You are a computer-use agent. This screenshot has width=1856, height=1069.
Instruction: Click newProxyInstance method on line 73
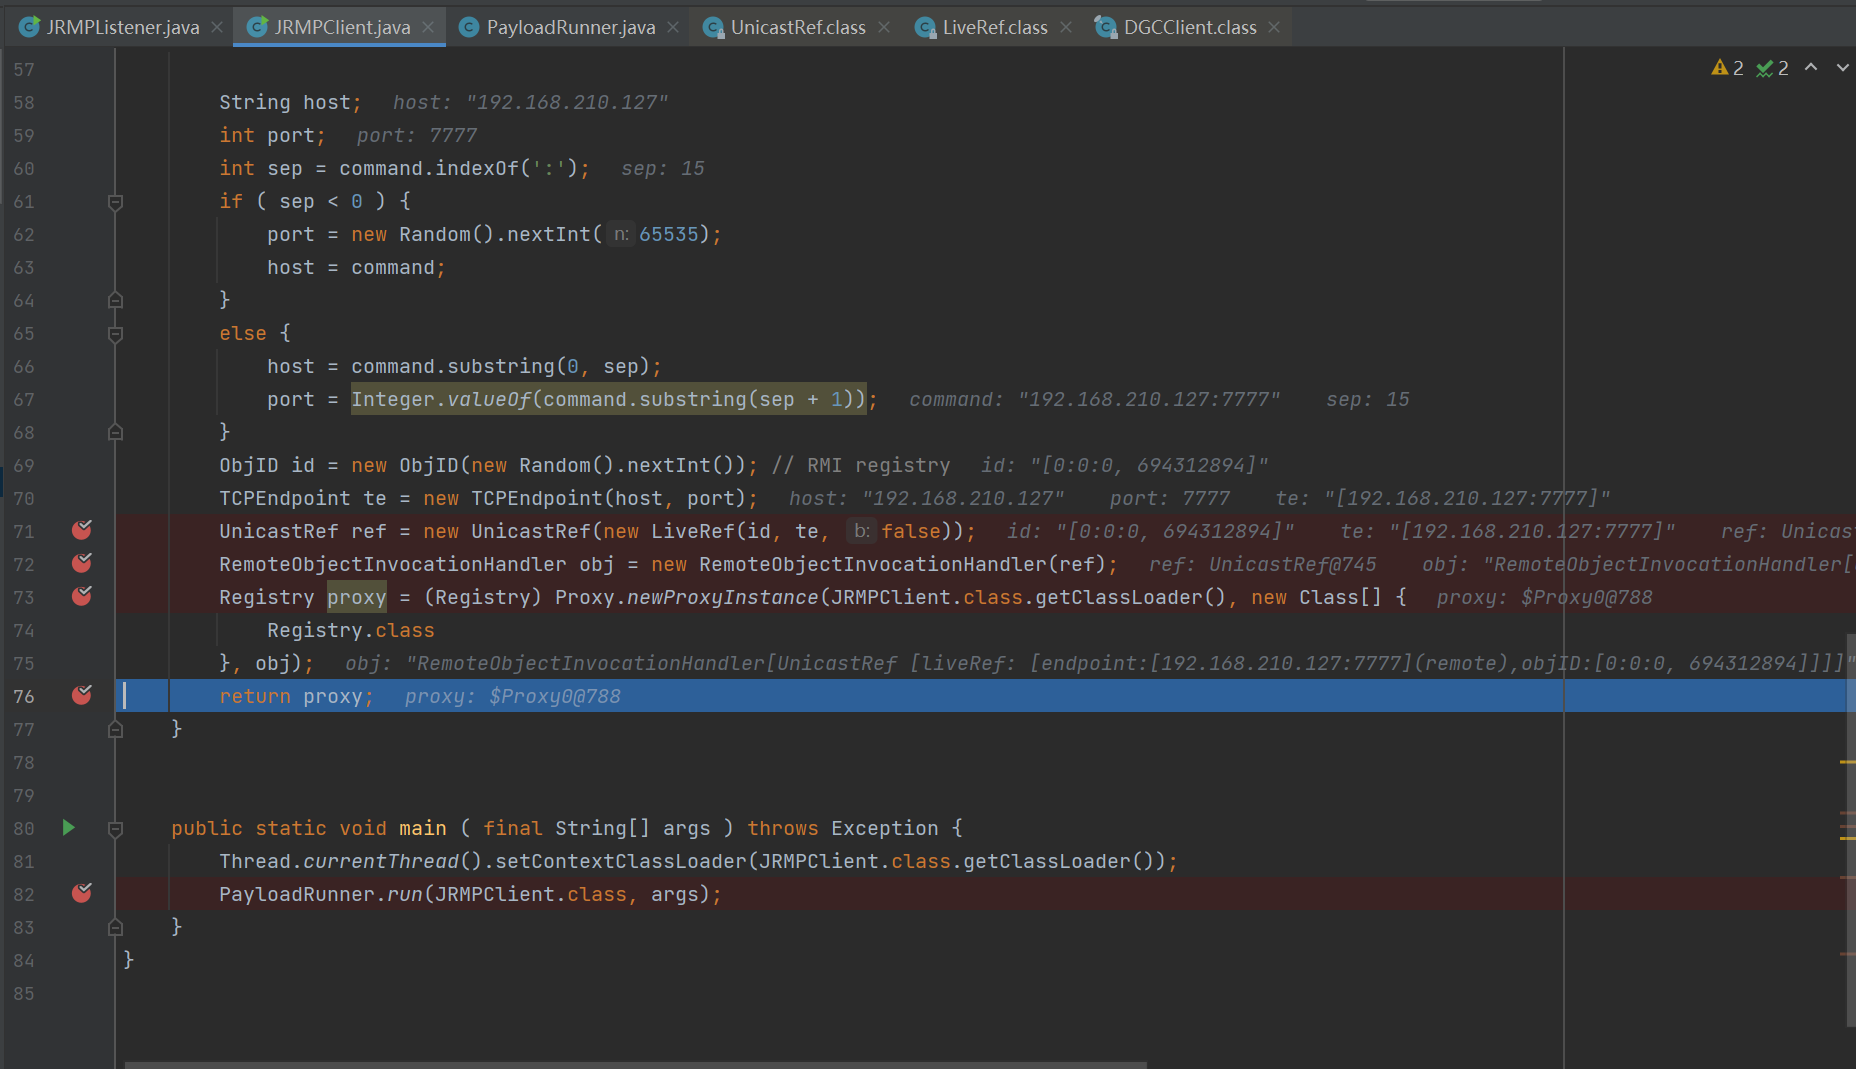pyautogui.click(x=722, y=597)
